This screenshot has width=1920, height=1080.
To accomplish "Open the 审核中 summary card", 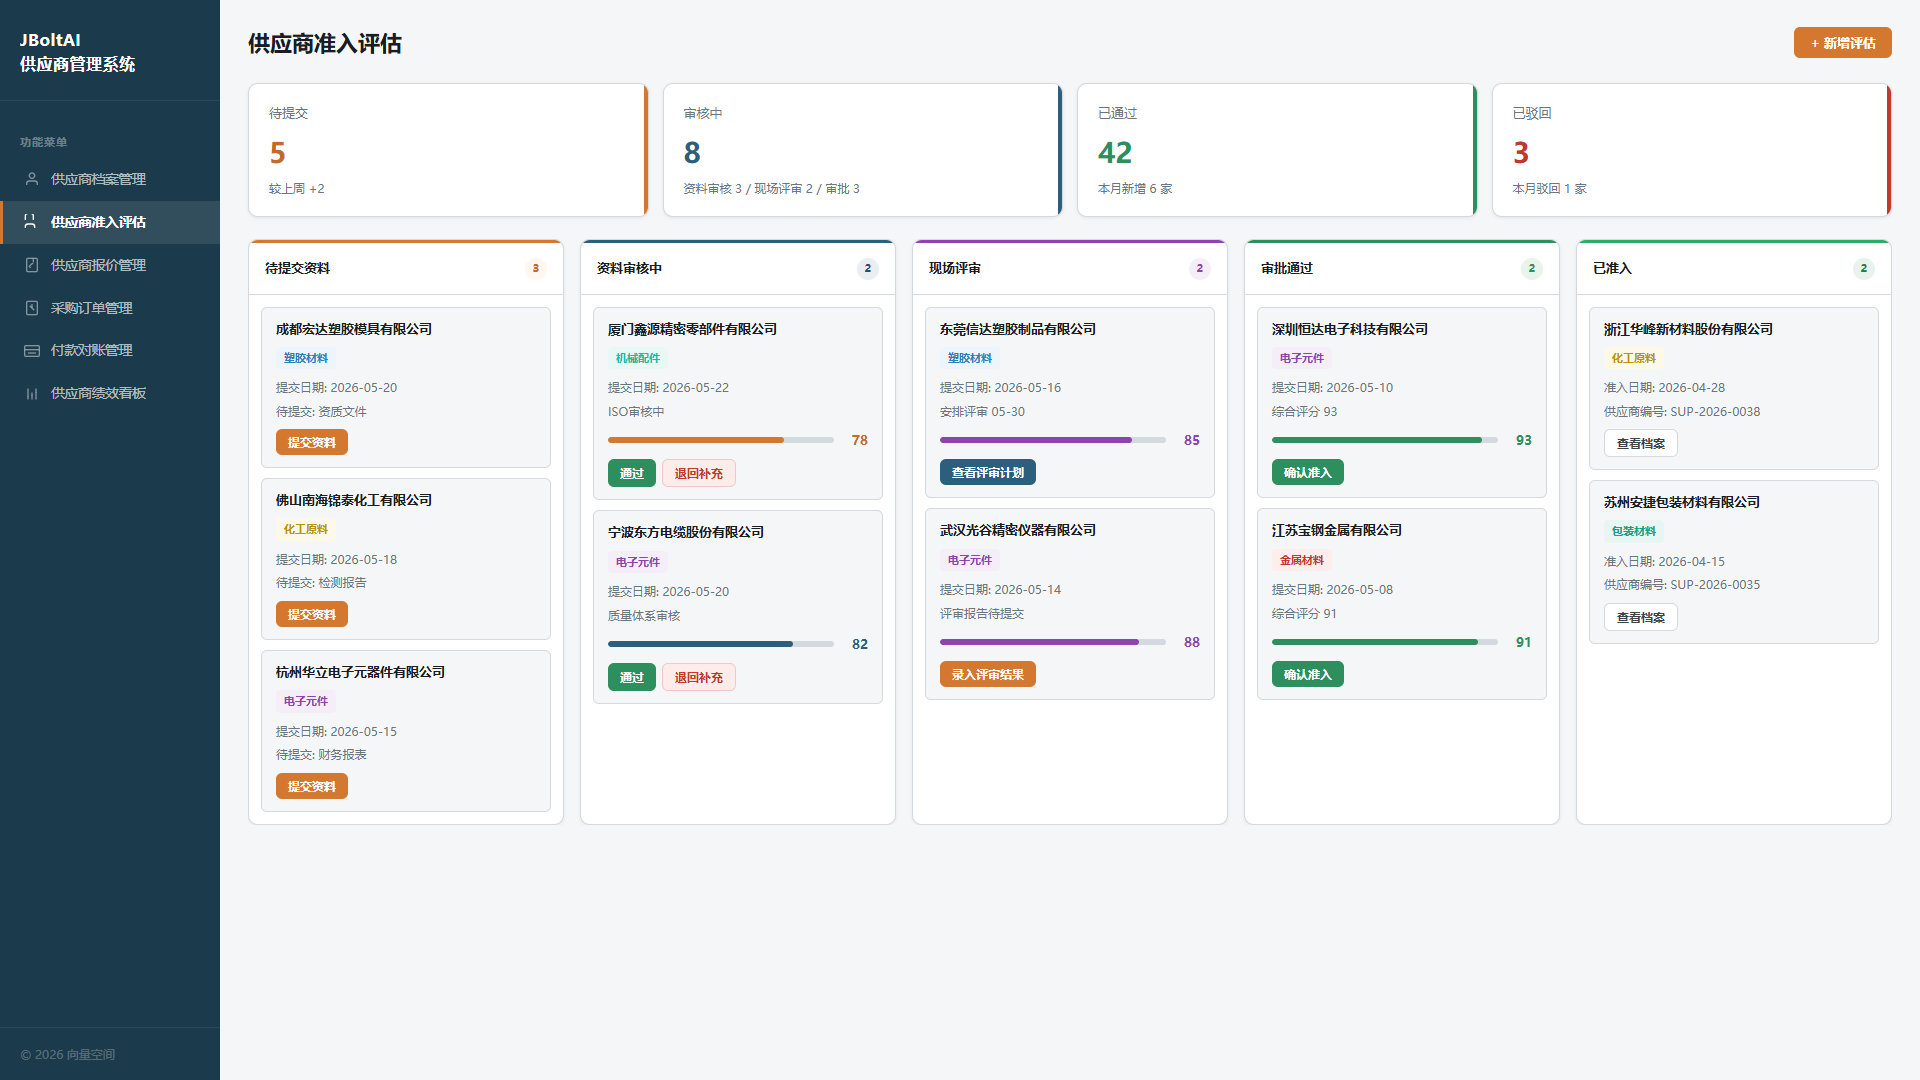I will pos(862,150).
